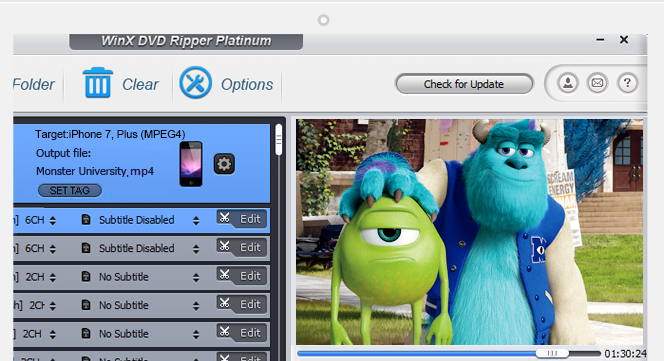Open the help question mark icon
The height and width of the screenshot is (361, 664).
tap(627, 83)
